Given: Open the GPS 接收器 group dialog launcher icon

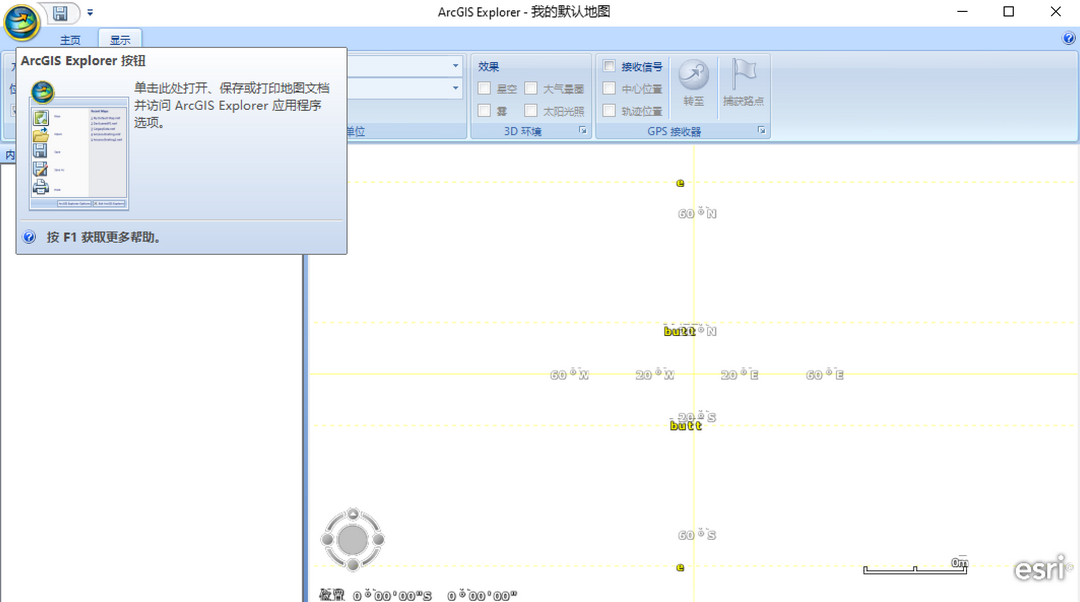Looking at the screenshot, I should pyautogui.click(x=761, y=129).
